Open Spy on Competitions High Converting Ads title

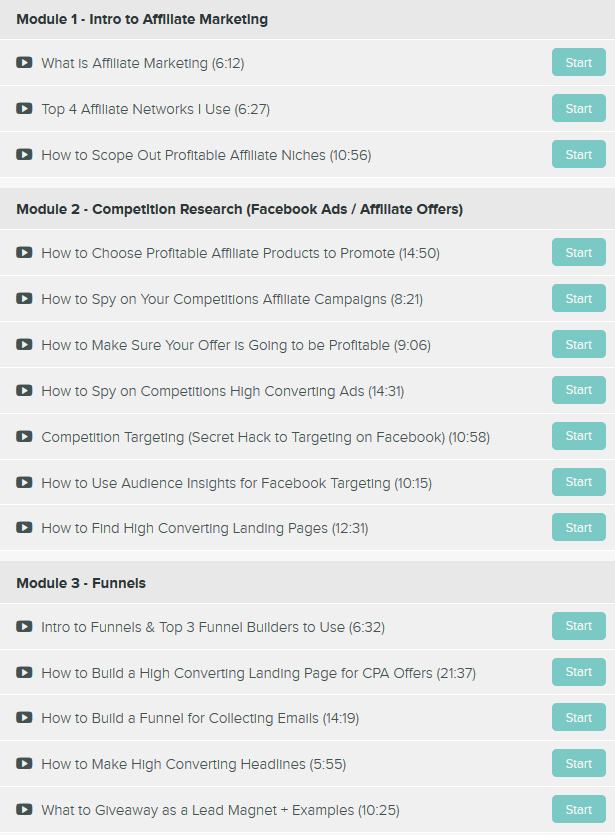click(222, 391)
